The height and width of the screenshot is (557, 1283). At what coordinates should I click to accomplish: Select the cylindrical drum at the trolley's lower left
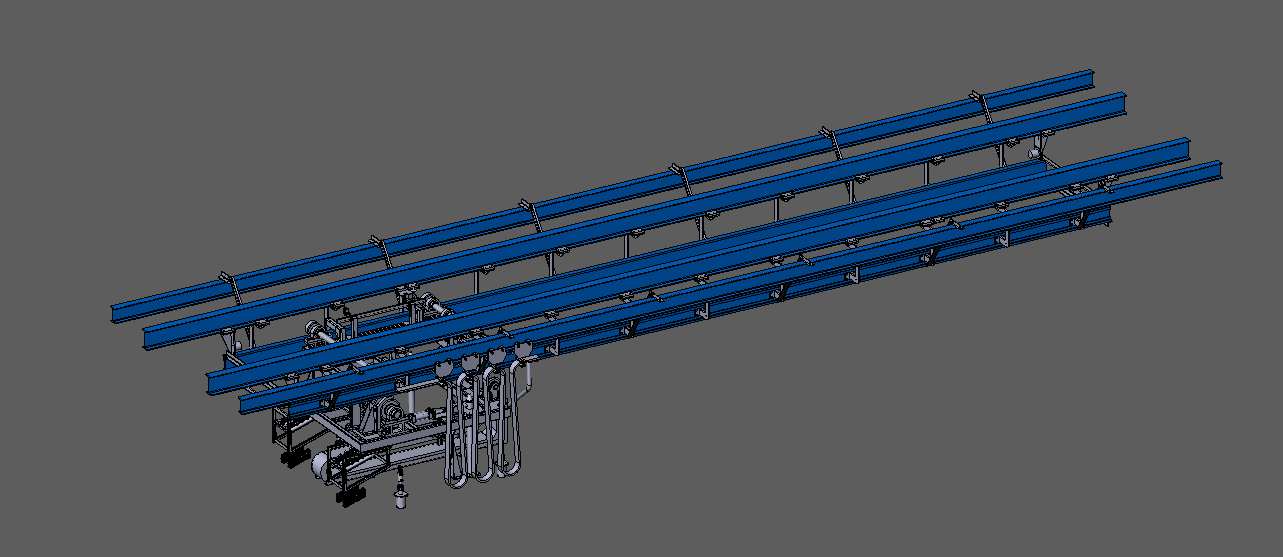[x=323, y=466]
